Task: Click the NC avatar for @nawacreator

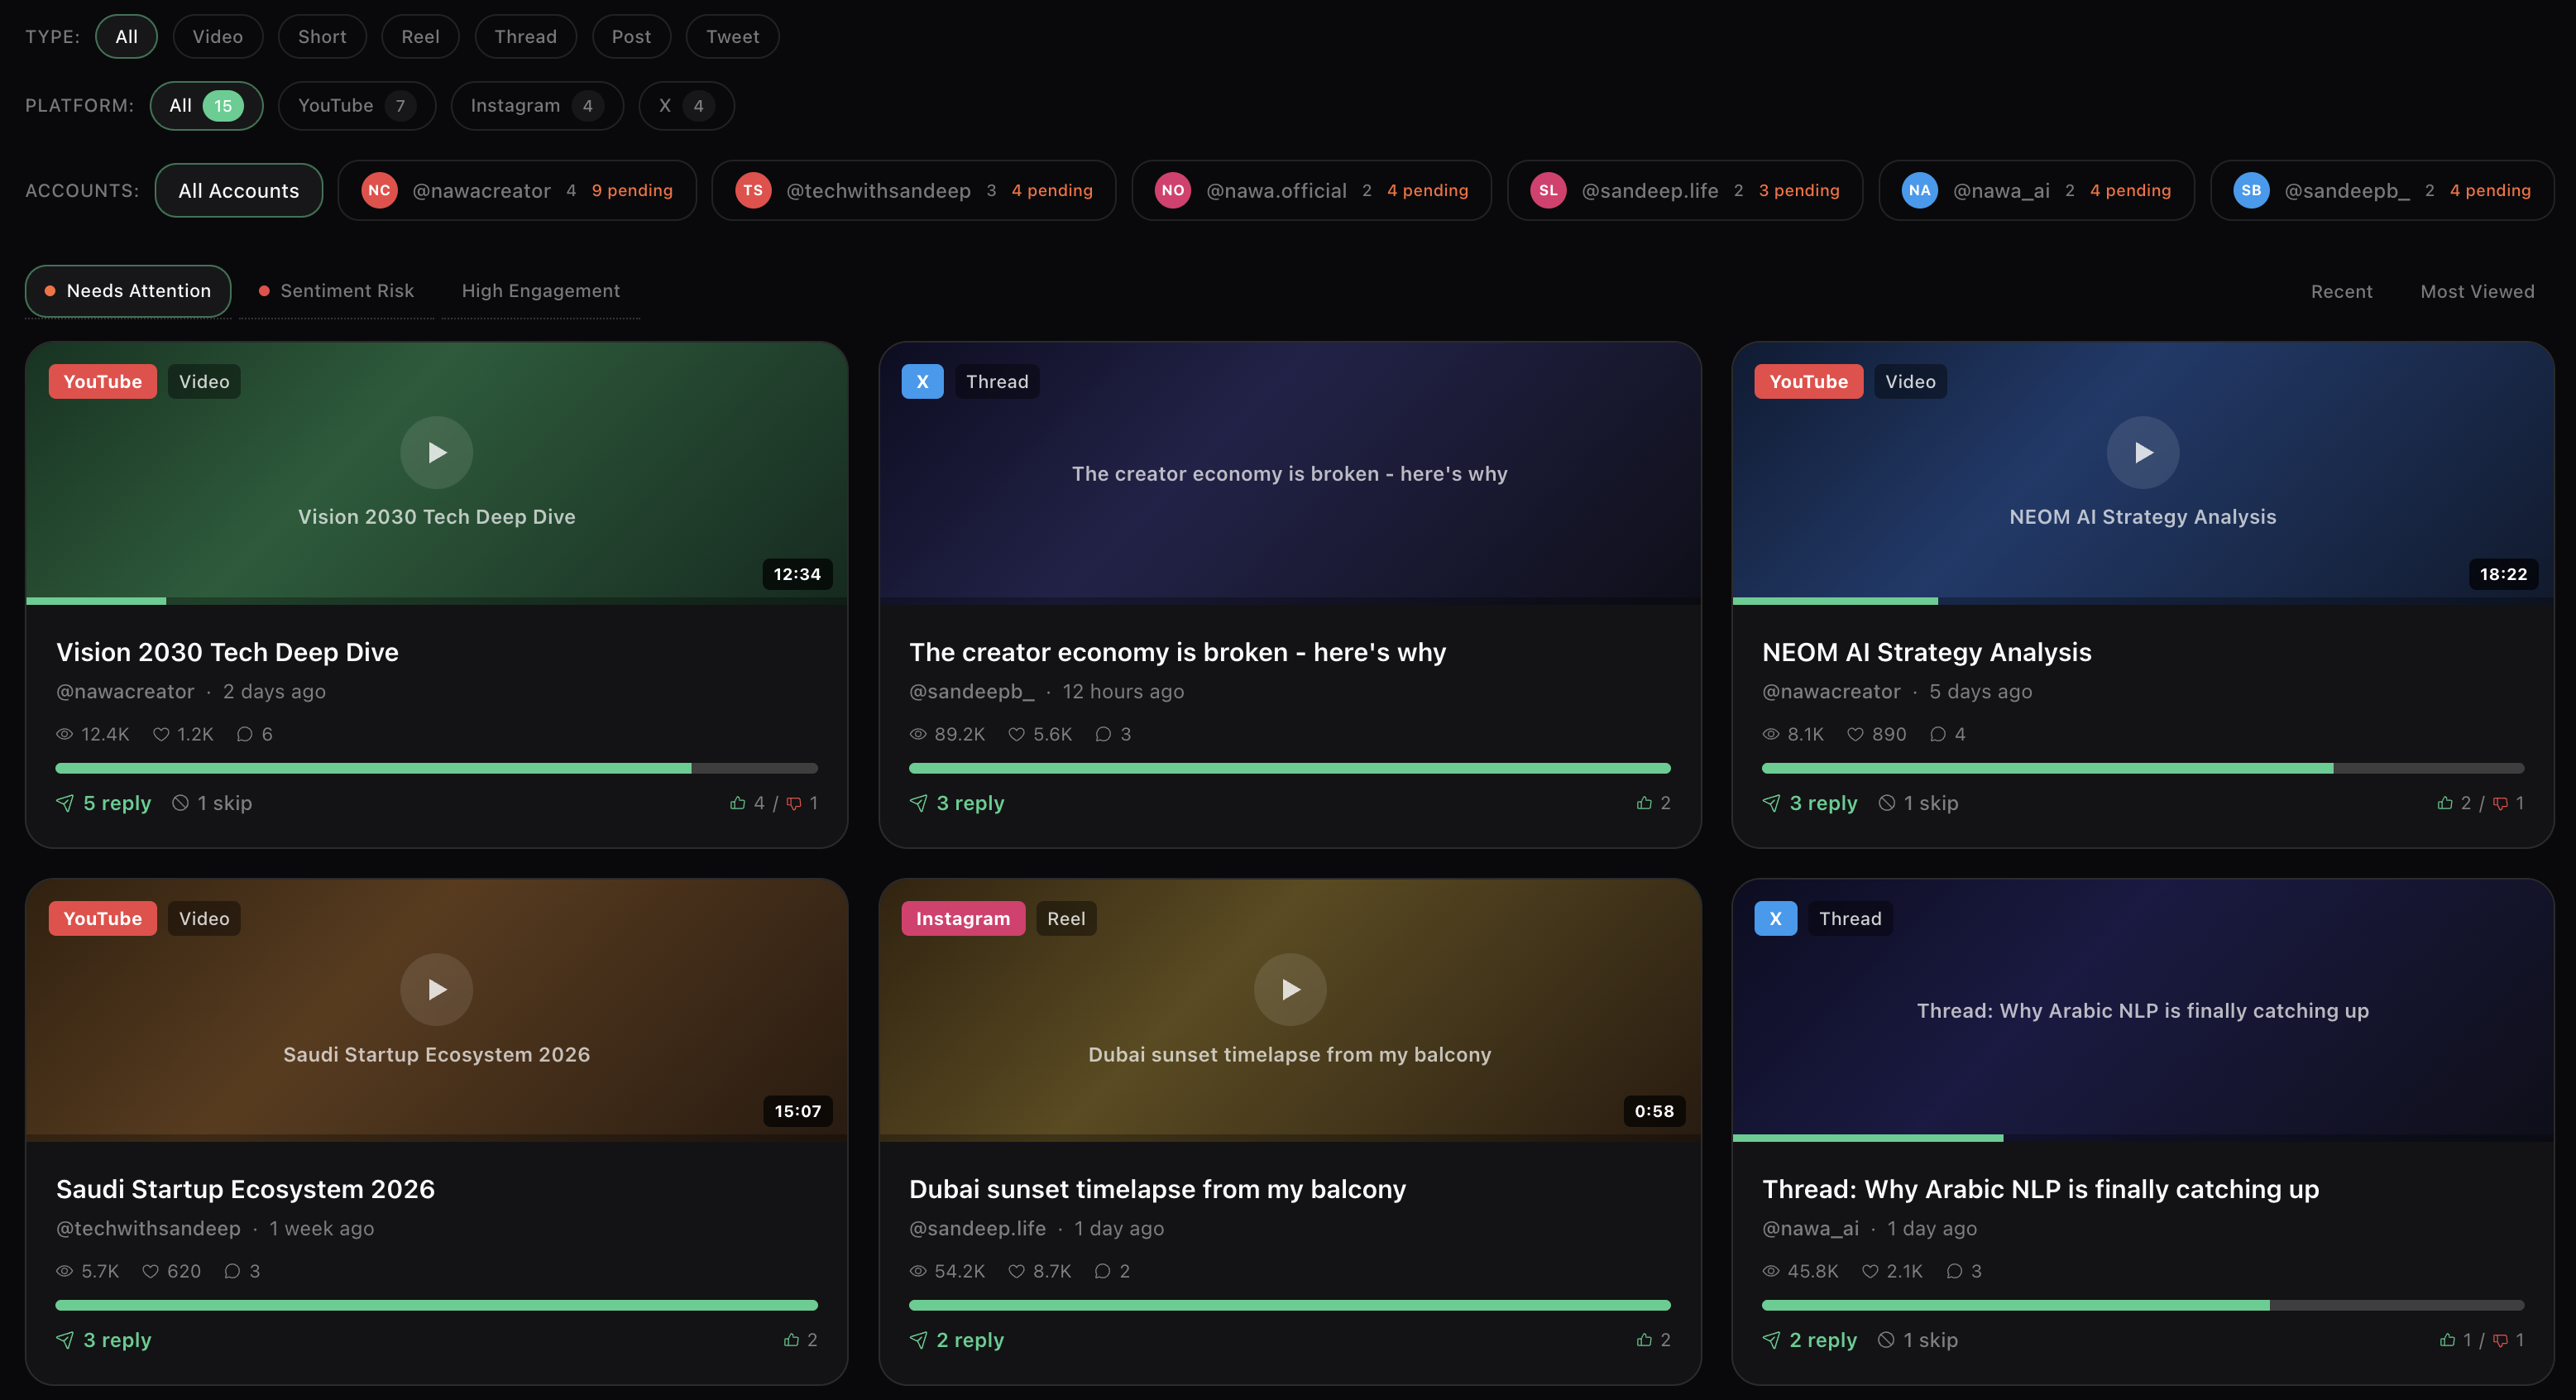Action: tap(379, 190)
